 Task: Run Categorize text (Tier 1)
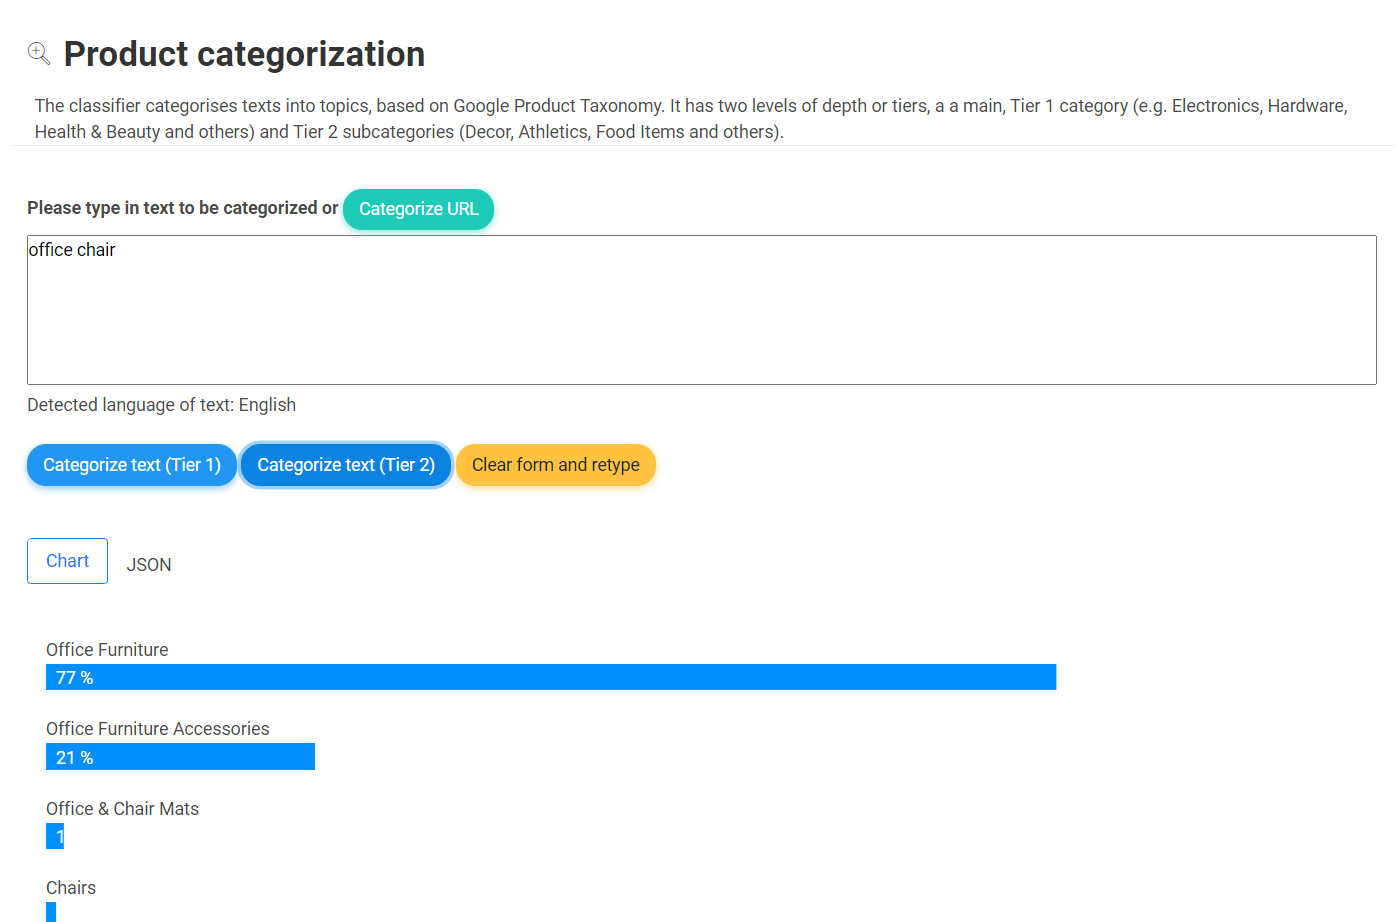pyautogui.click(x=132, y=465)
